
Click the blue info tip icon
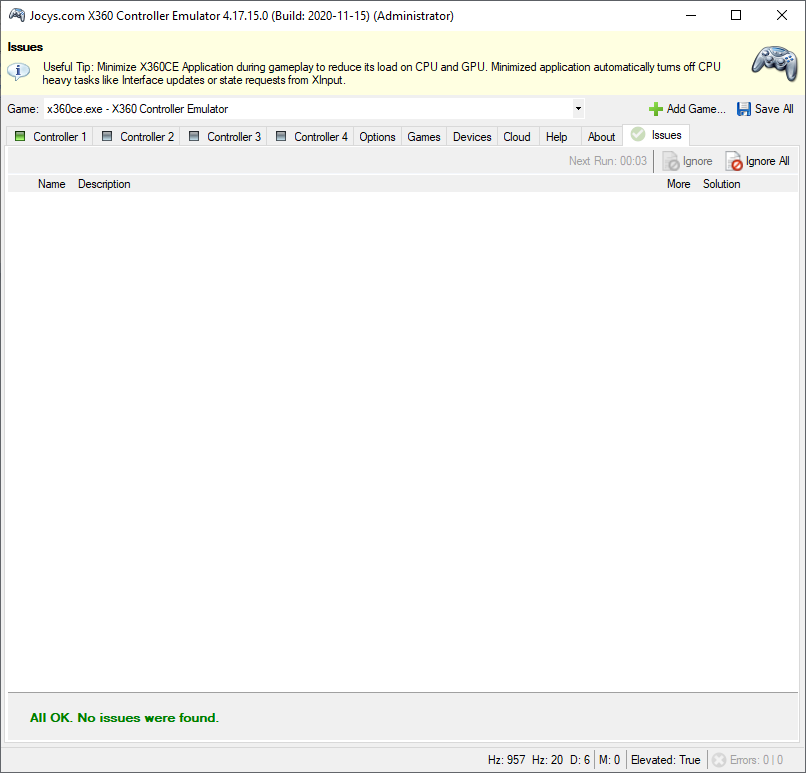coord(19,71)
